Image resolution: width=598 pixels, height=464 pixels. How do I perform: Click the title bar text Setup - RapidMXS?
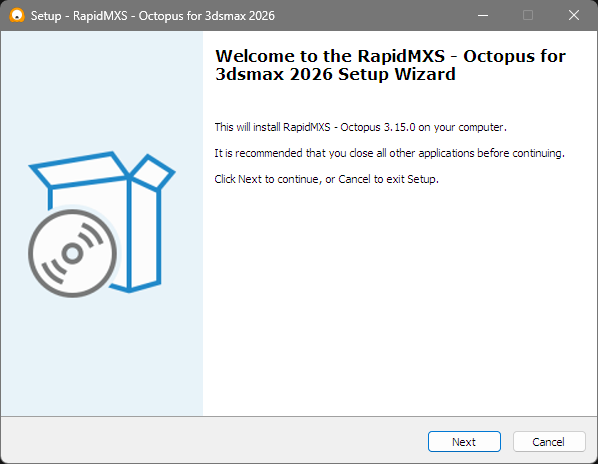(79, 16)
